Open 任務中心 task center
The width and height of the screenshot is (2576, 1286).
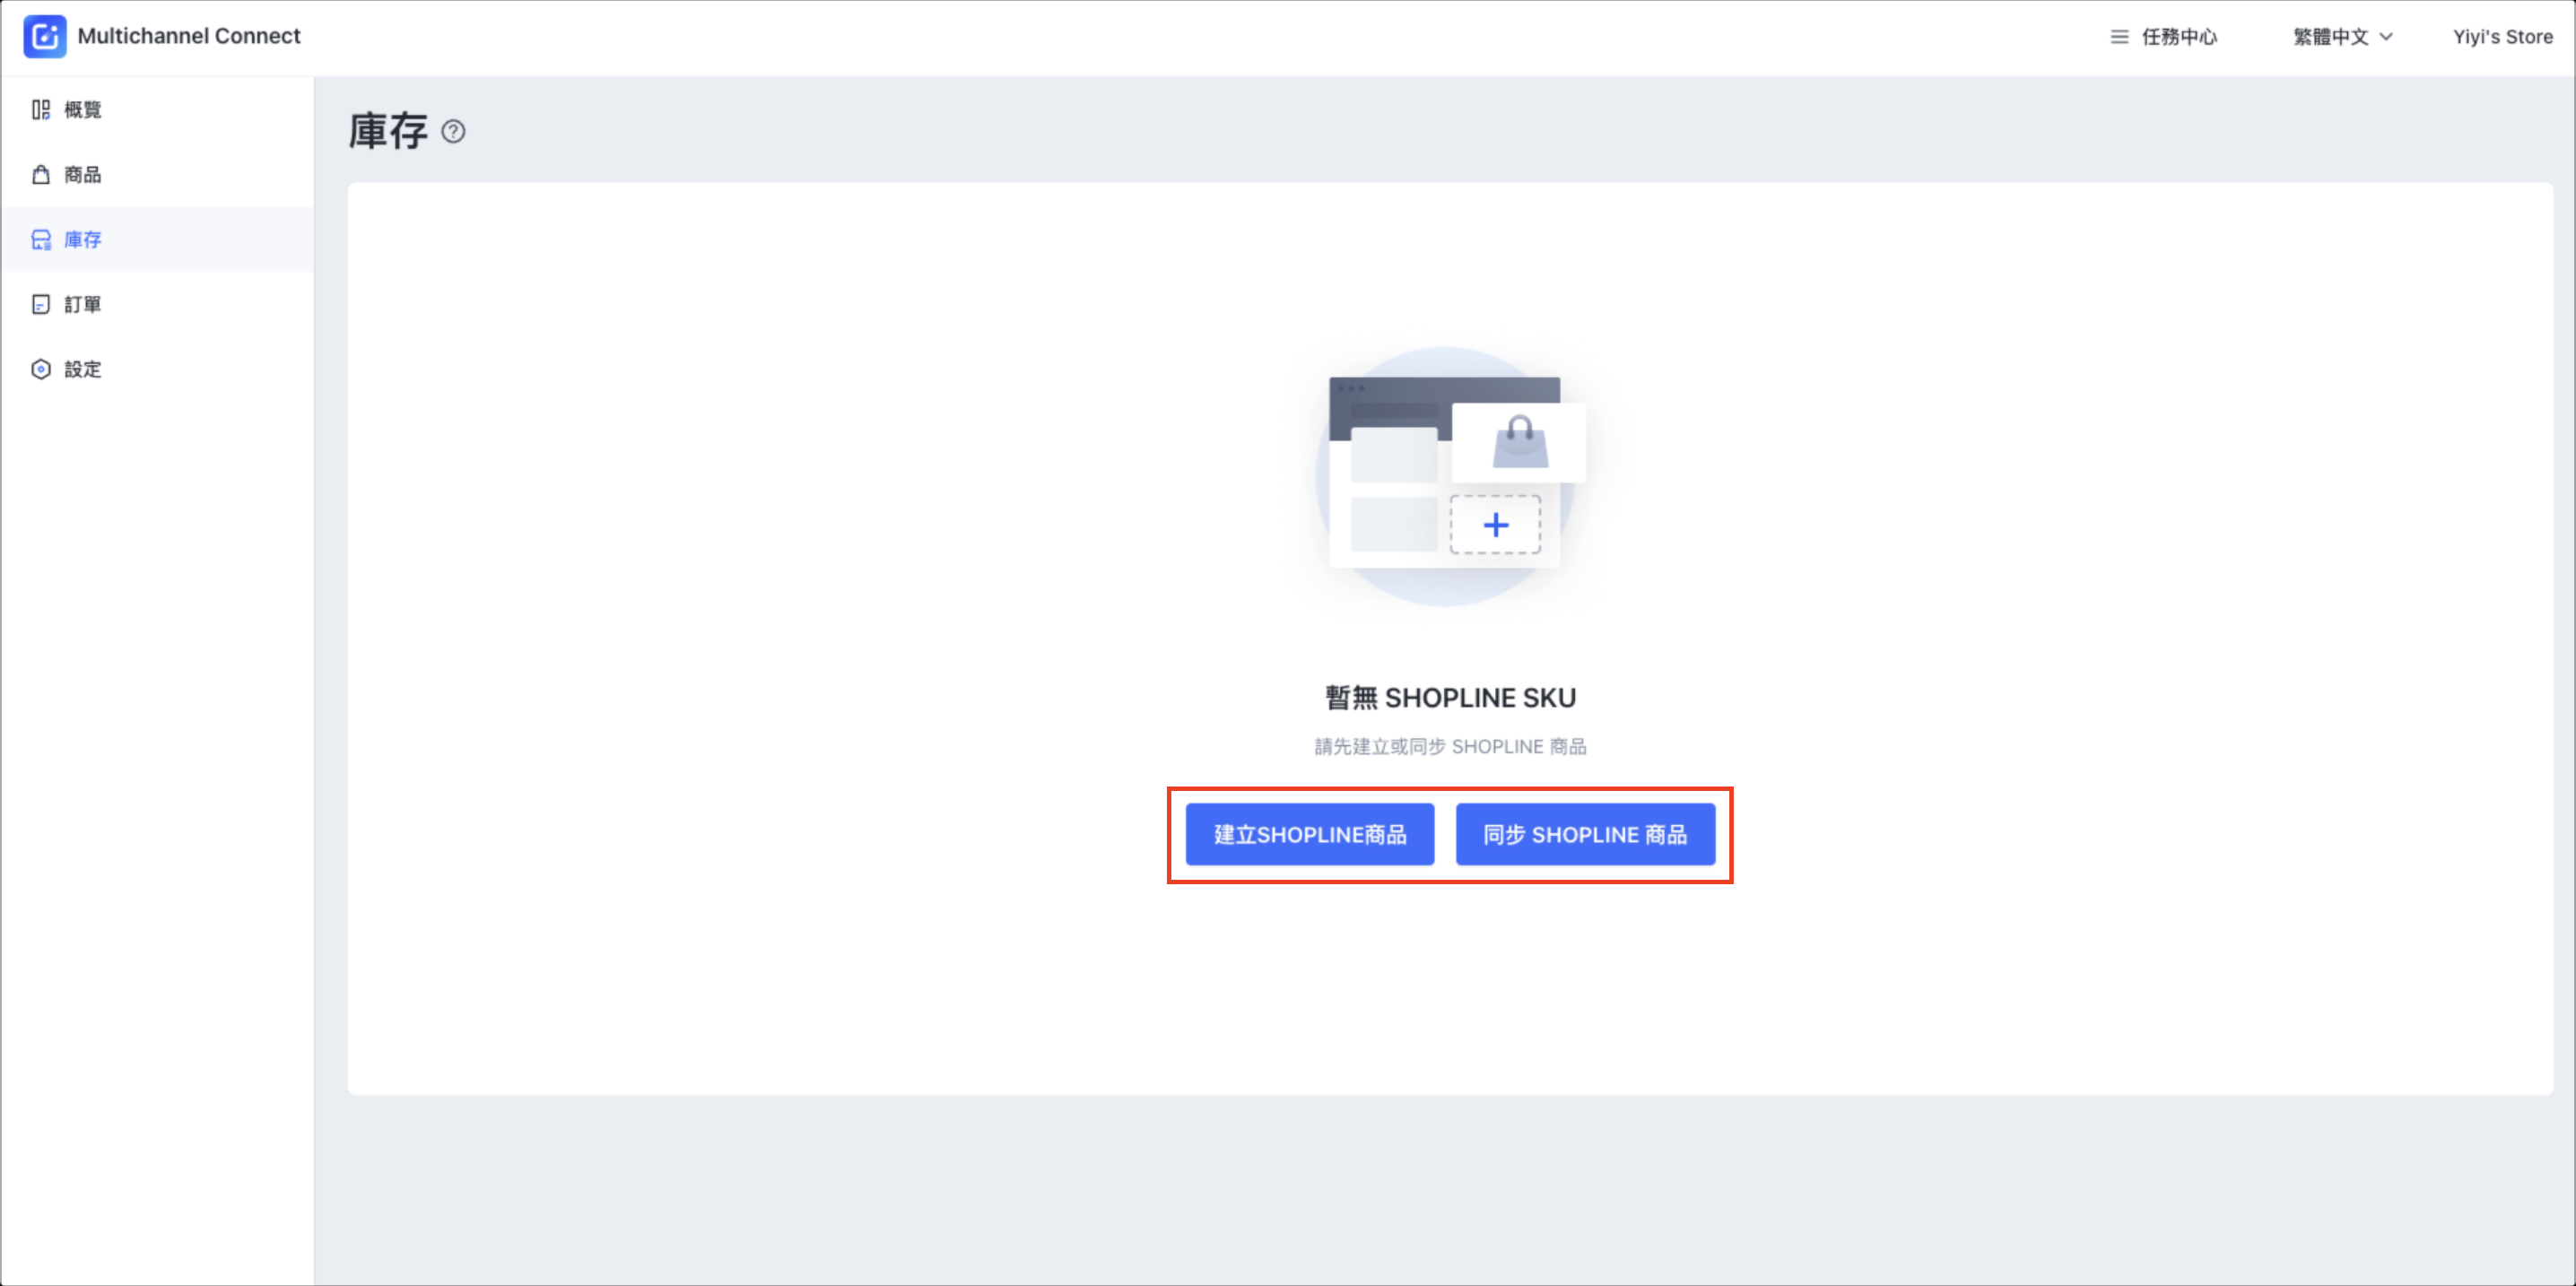pyautogui.click(x=2164, y=37)
